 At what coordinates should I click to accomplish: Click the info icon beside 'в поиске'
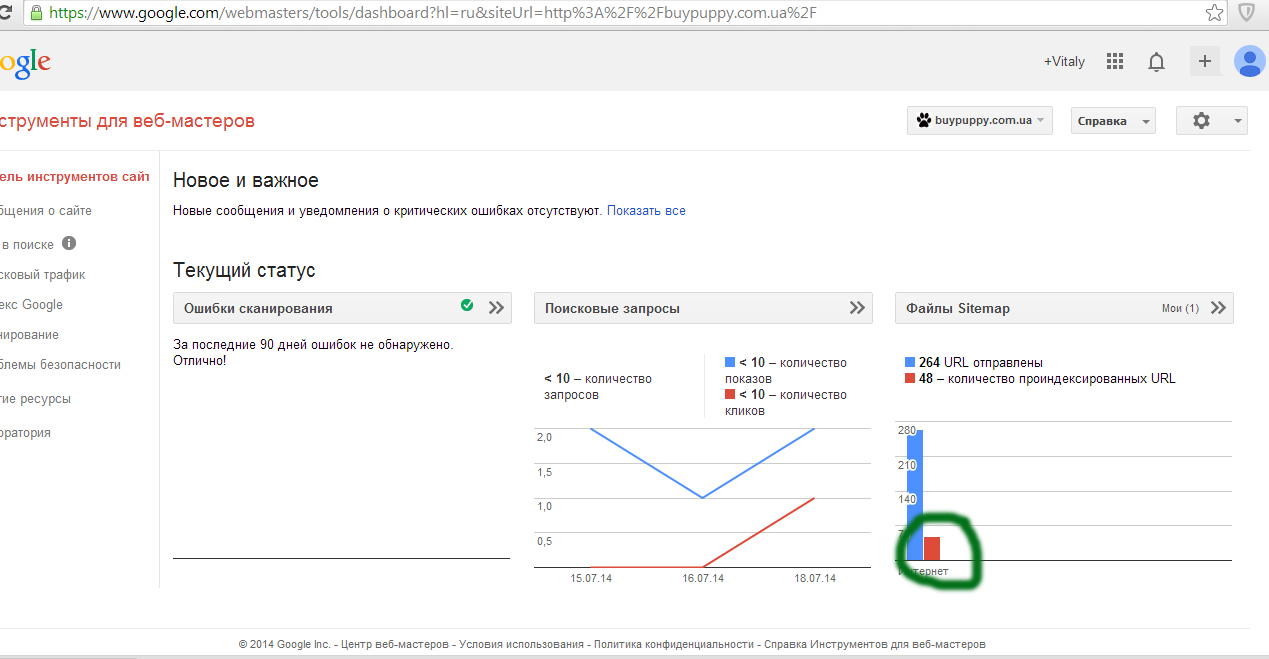click(x=69, y=243)
